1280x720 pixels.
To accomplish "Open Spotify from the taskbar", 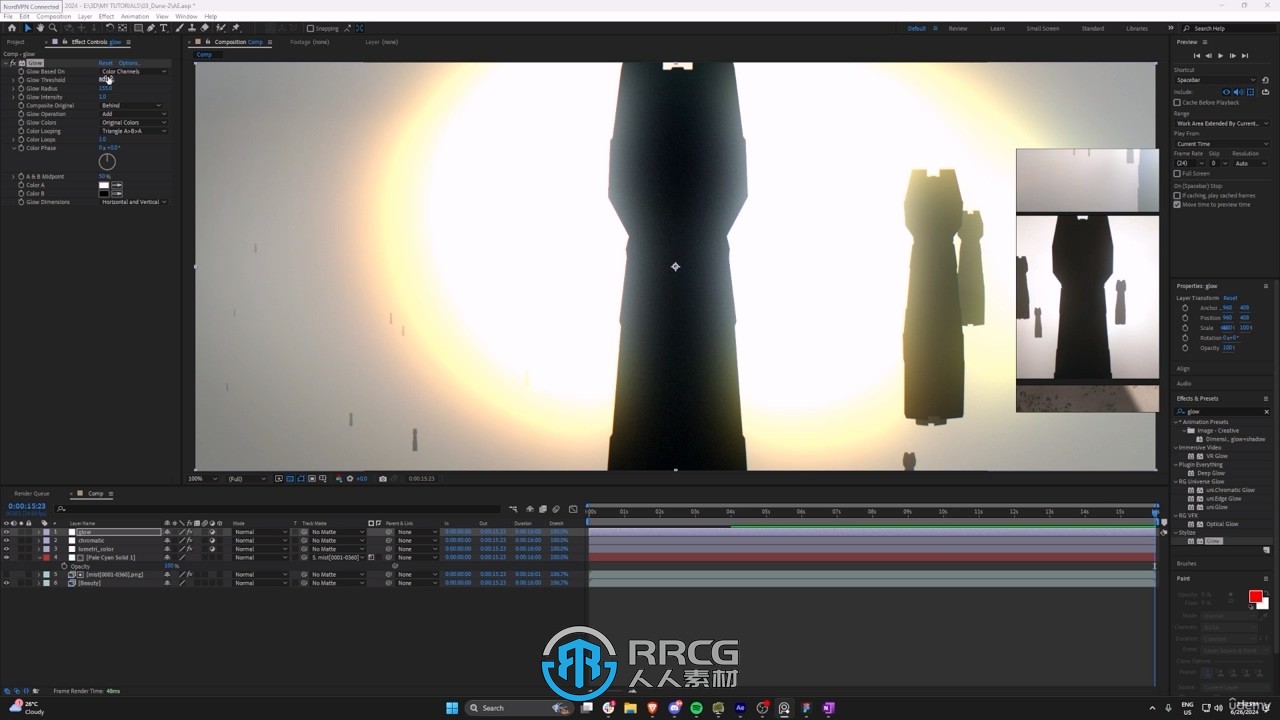I will [x=696, y=708].
